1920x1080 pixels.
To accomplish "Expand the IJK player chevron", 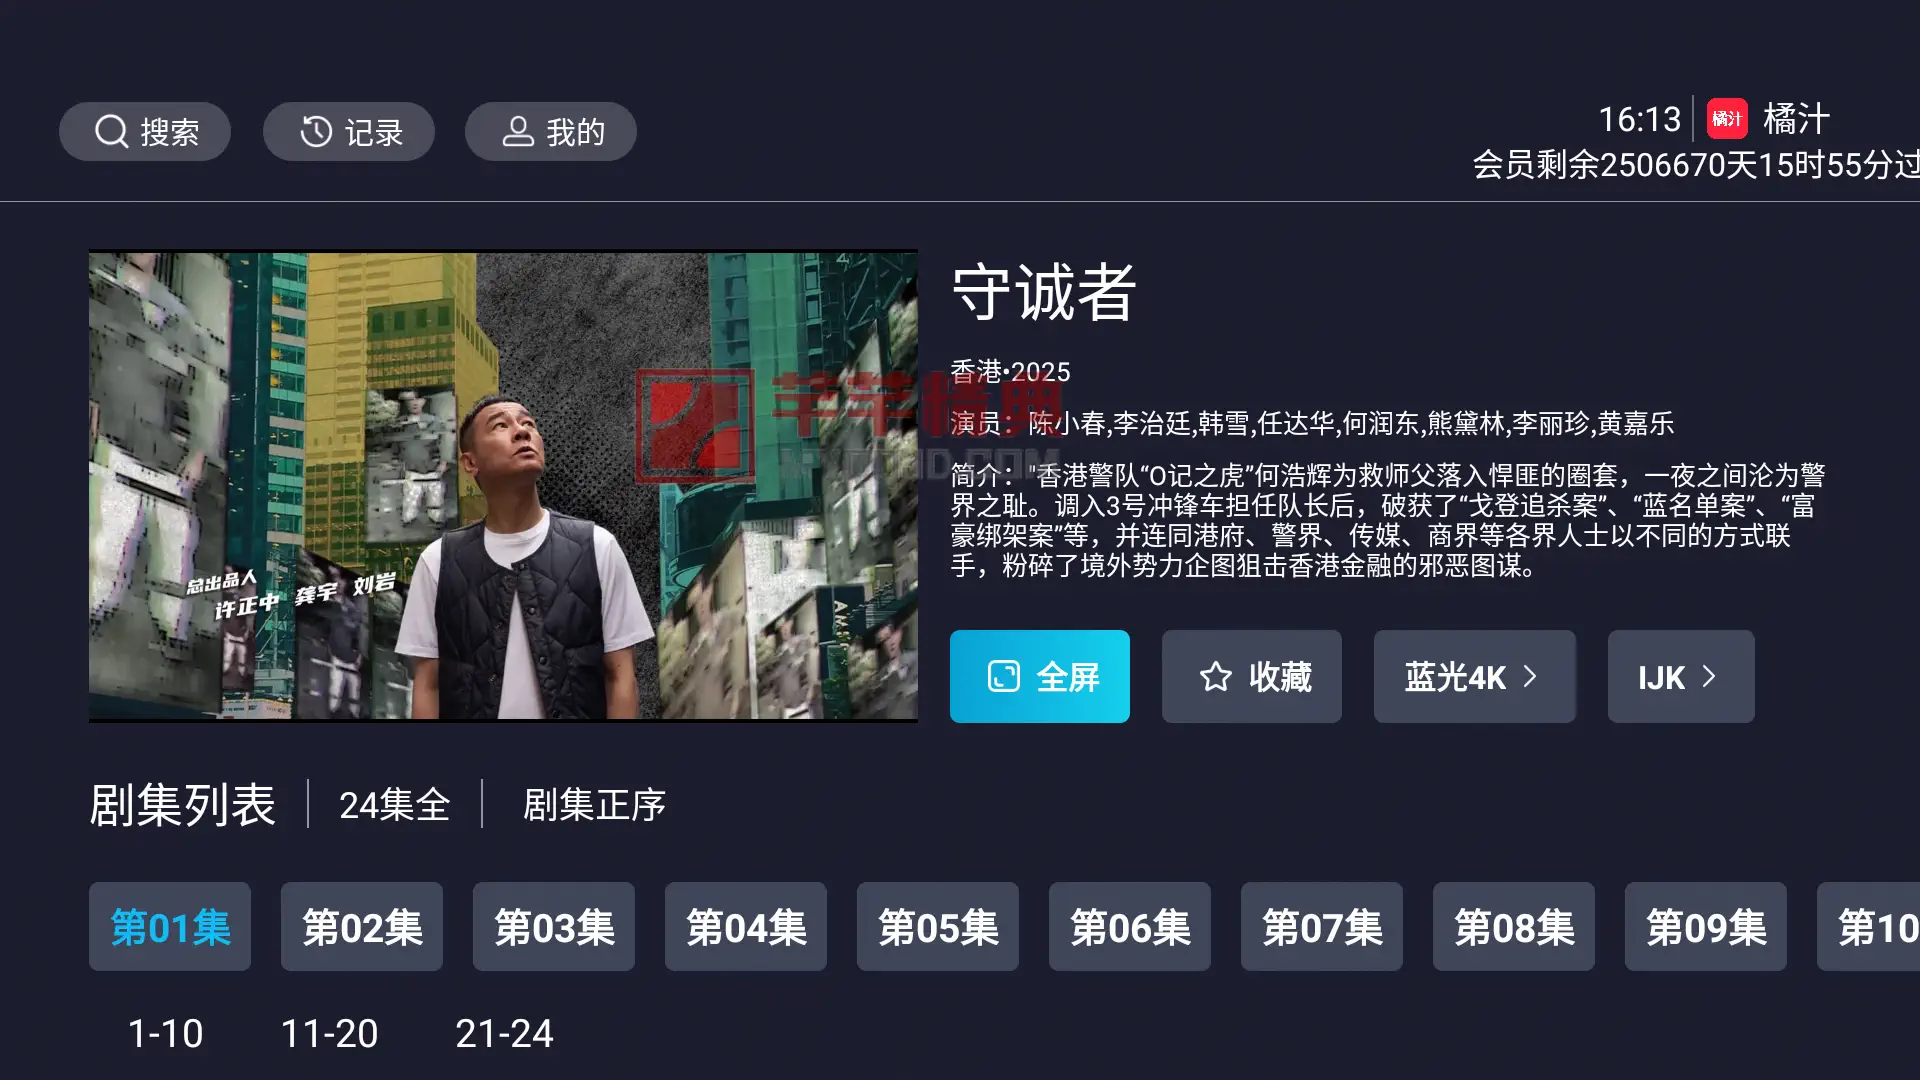I will click(1709, 676).
